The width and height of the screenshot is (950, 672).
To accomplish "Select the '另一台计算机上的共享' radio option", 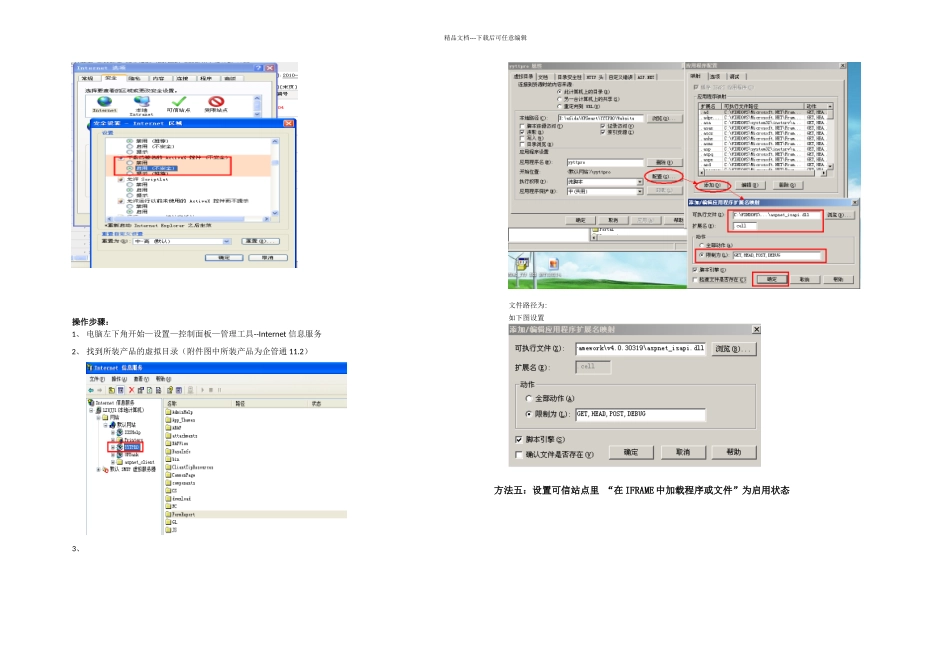I will [x=559, y=99].
